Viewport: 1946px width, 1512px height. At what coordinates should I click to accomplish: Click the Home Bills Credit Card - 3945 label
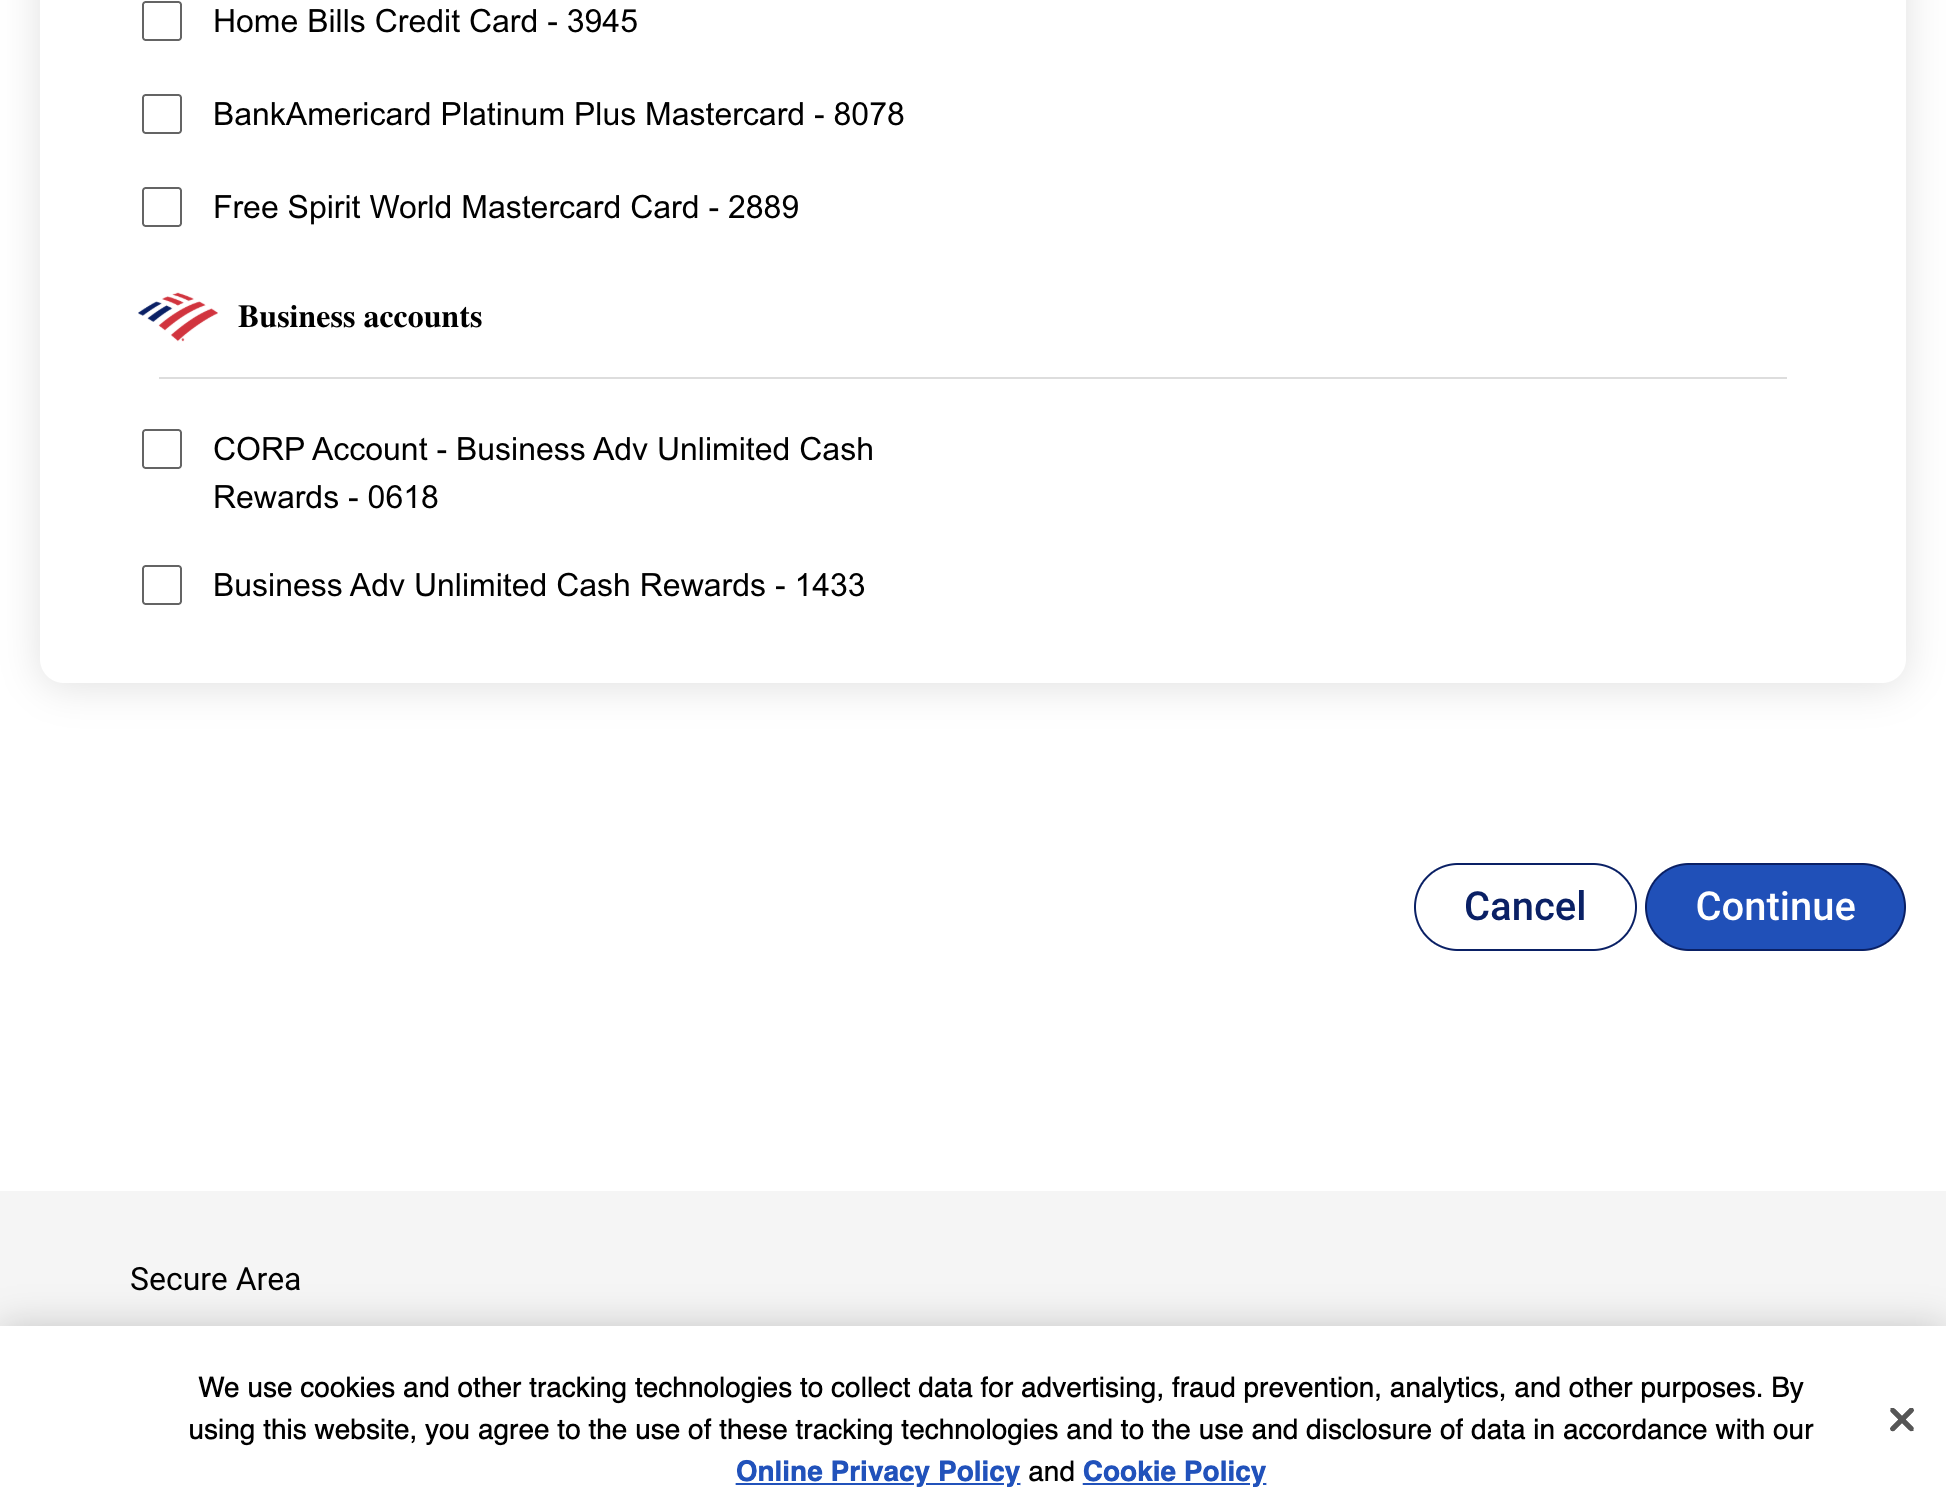[x=425, y=21]
